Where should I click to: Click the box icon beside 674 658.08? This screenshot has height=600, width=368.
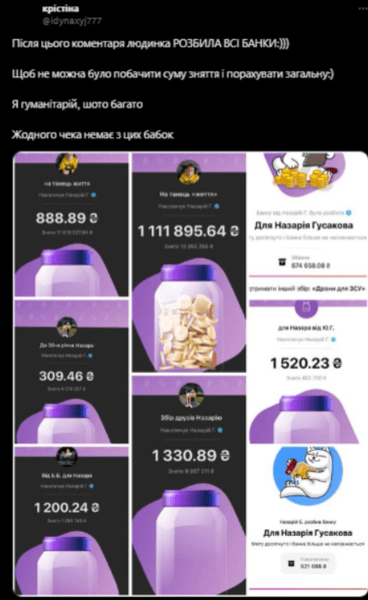[x=282, y=262]
